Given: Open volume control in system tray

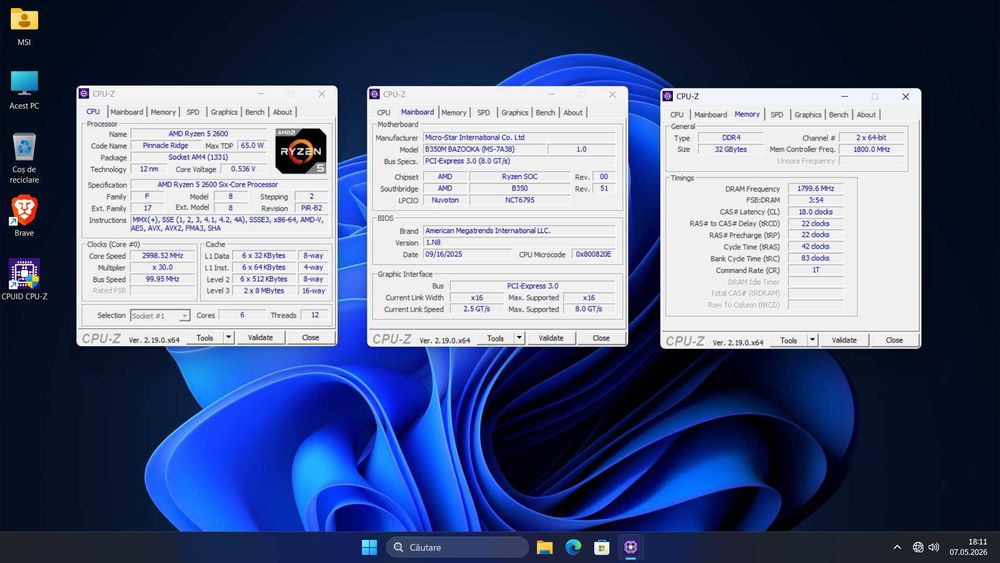Looking at the screenshot, I should point(934,547).
